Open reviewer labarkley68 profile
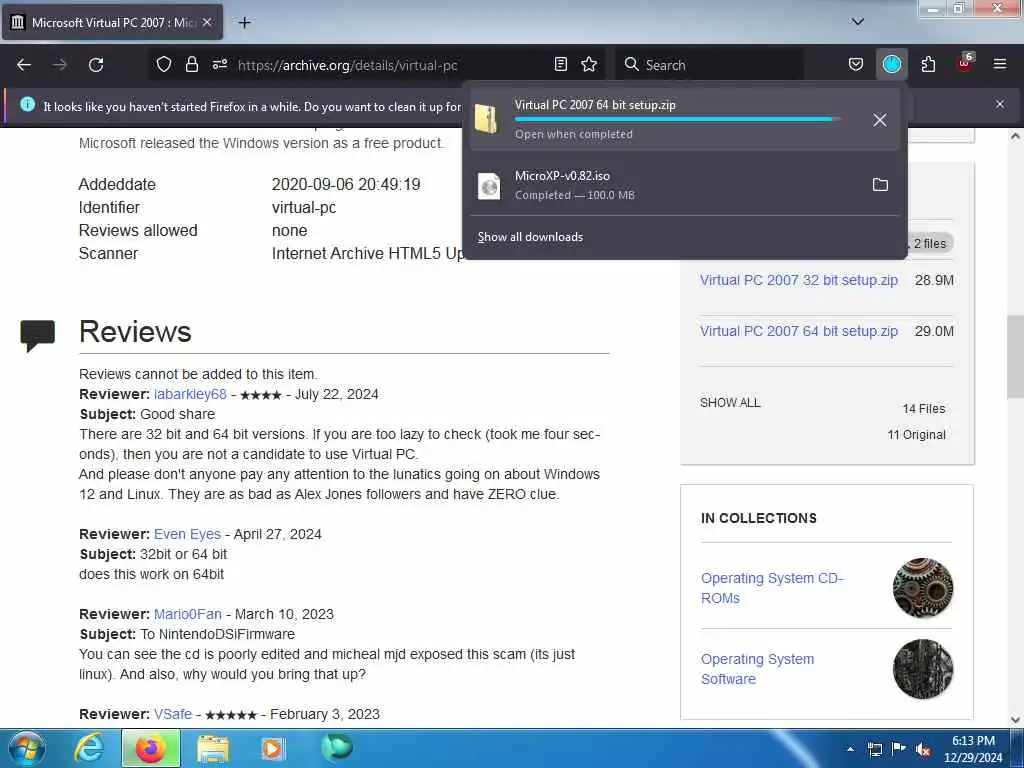1024x768 pixels. (190, 394)
